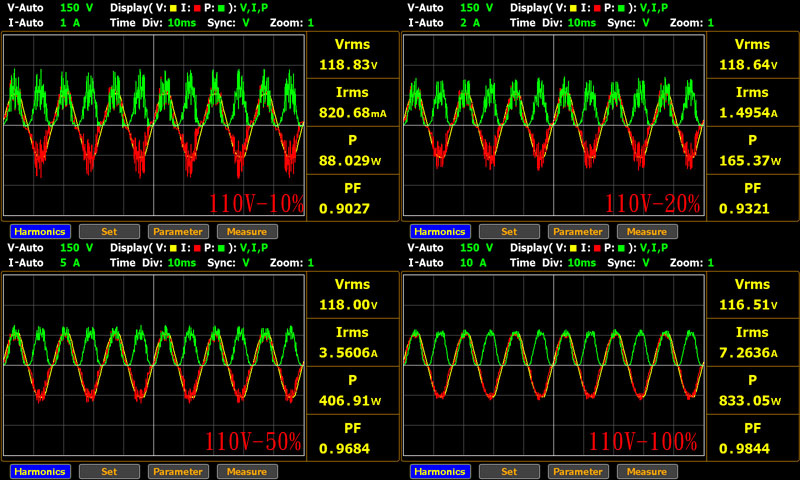
Task: Click Set below the 110V-100% waveform
Action: [509, 472]
